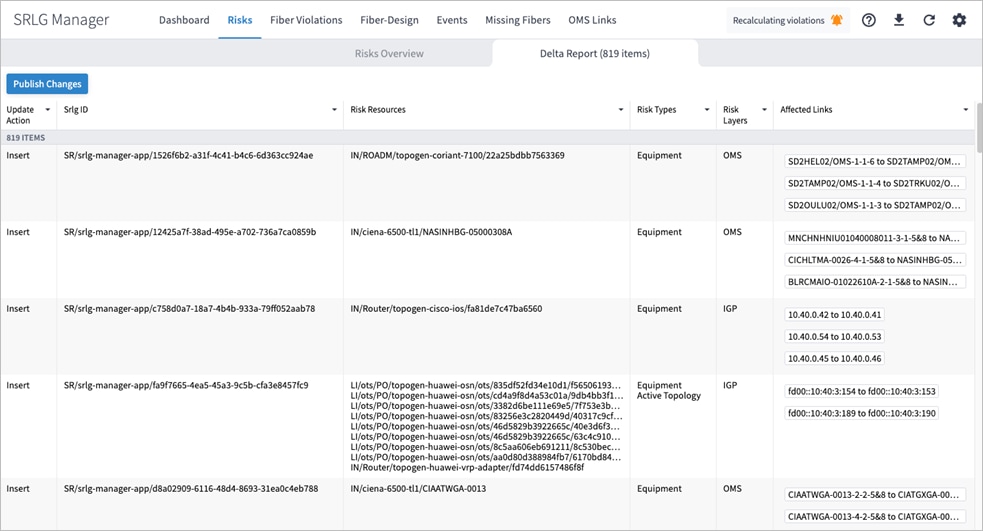983x531 pixels.
Task: Open the Affected Links column dropdown
Action: point(965,110)
